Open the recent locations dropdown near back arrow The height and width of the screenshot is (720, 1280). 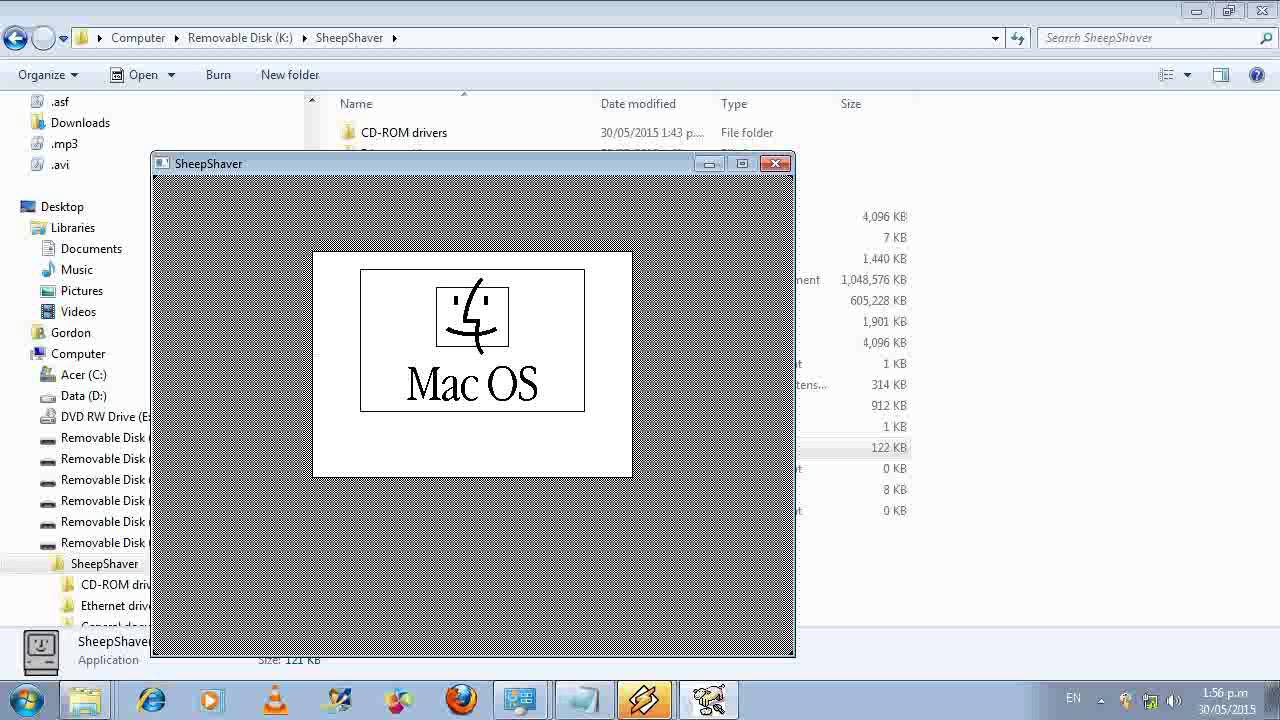[x=63, y=39]
